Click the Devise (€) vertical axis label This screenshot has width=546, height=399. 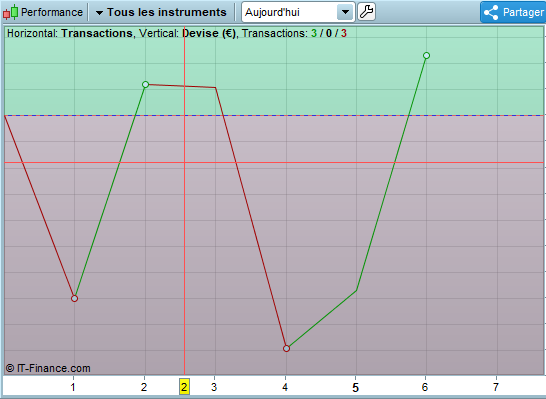click(209, 33)
